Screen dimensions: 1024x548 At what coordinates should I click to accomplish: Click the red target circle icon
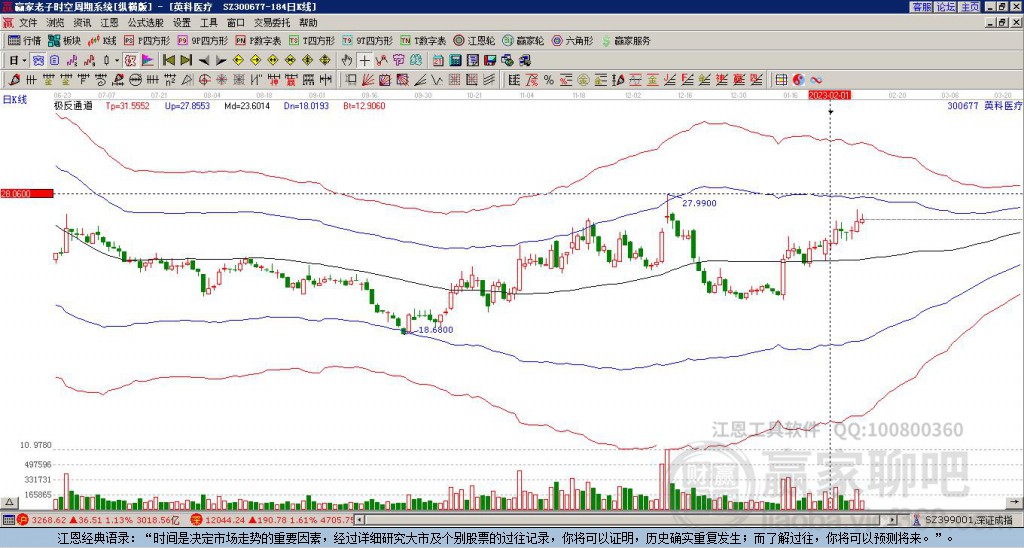(x=204, y=80)
